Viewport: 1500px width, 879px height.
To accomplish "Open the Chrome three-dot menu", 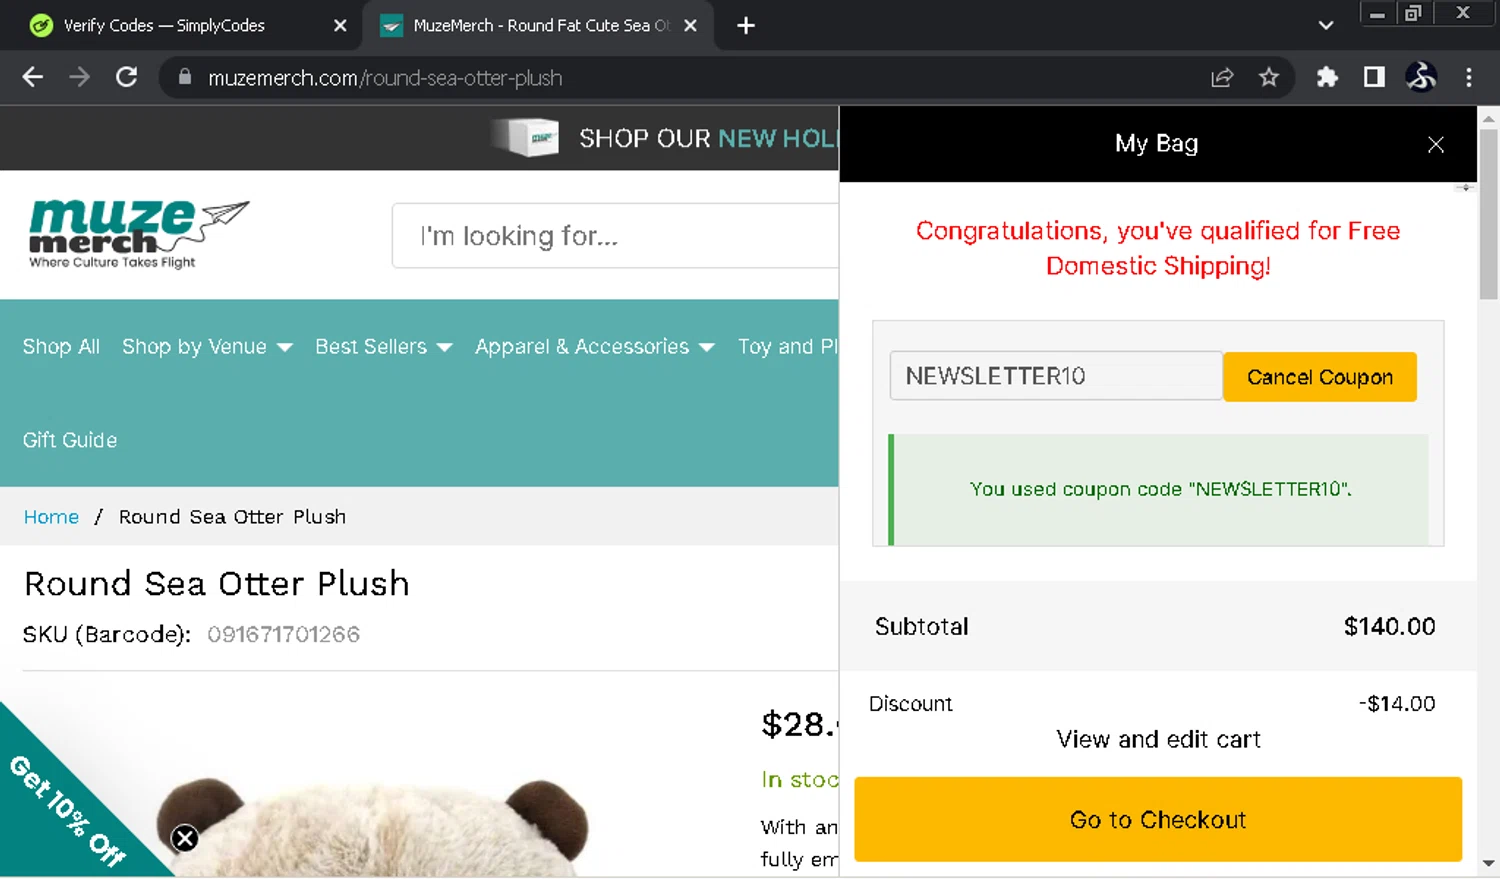I will coord(1468,77).
